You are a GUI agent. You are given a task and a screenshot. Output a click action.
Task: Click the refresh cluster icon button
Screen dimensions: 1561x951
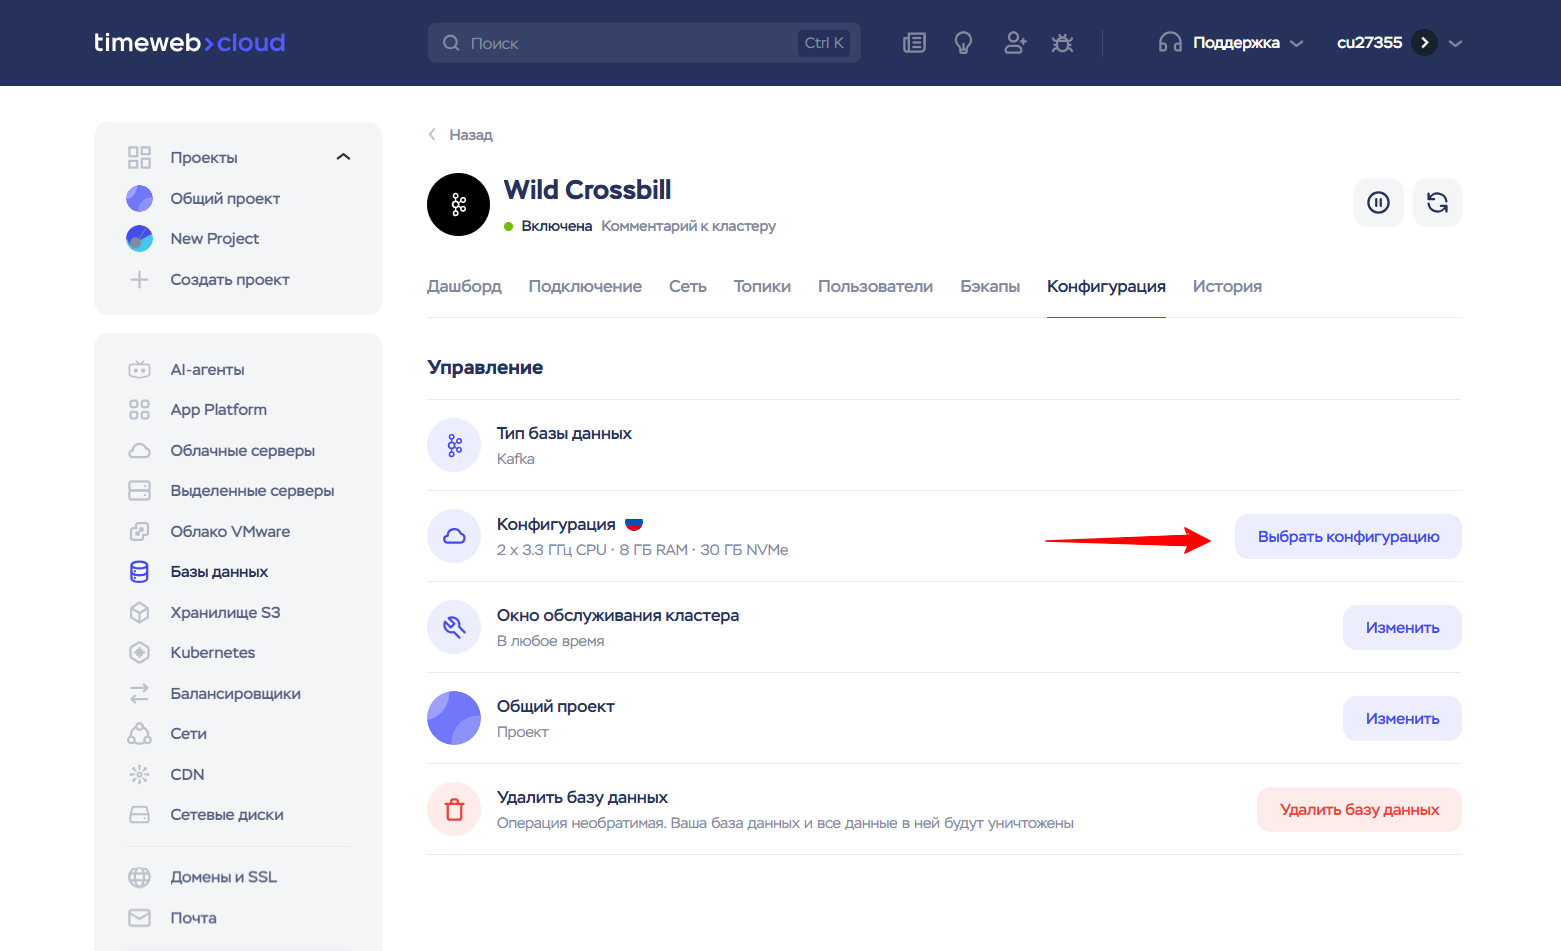[x=1437, y=203]
